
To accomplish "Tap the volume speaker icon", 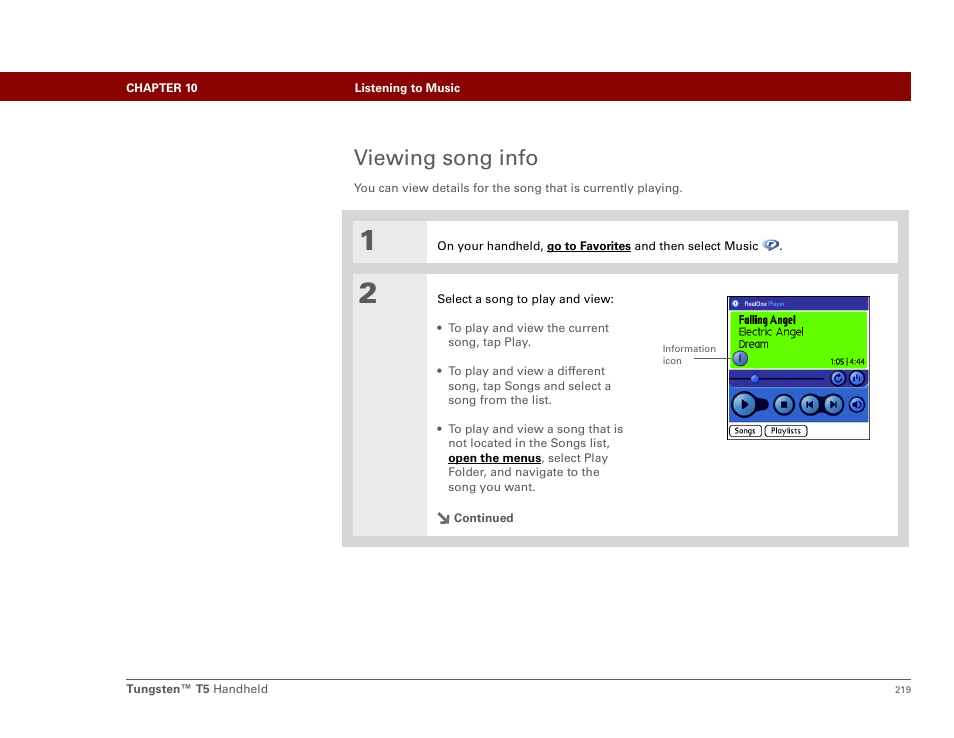I will 857,405.
